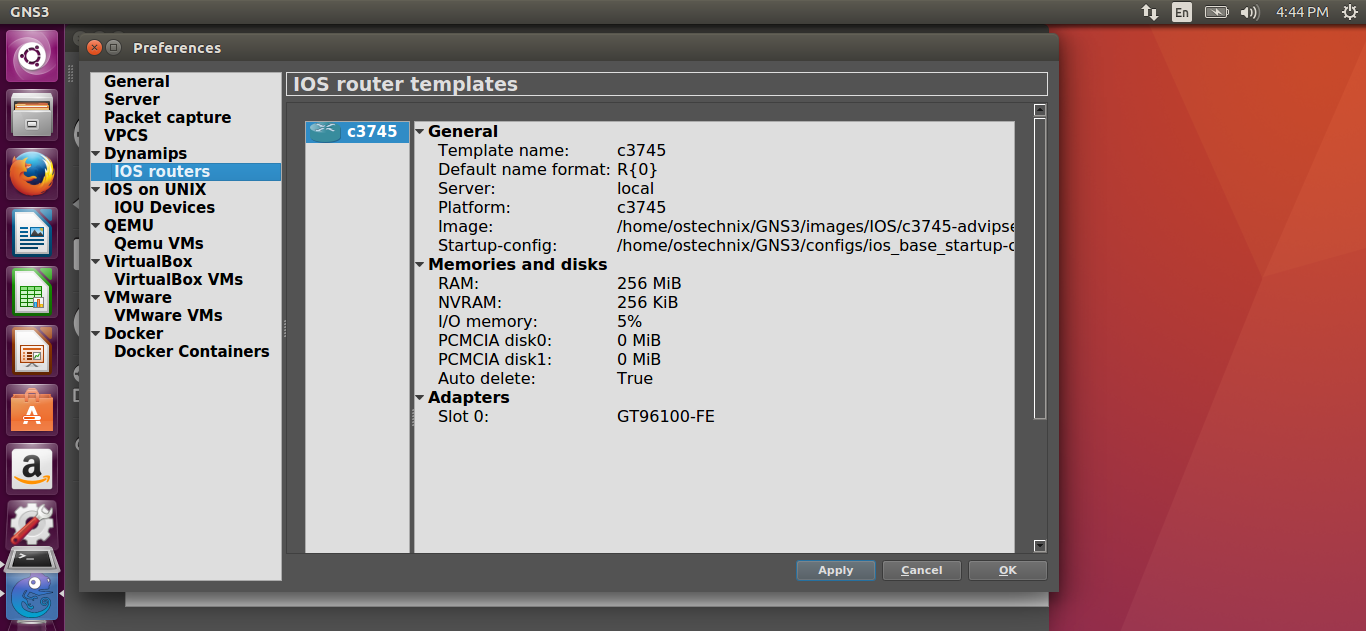Select the Default name format value R{0}
Screen dimensions: 1366x631
[x=637, y=170]
